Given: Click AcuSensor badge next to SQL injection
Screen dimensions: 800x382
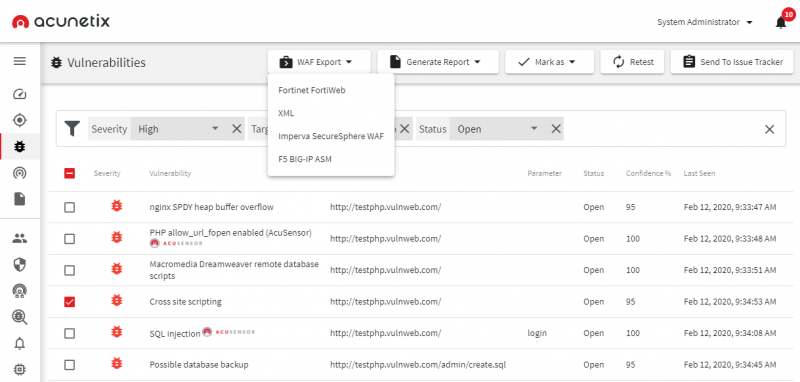Looking at the screenshot, I should click(x=229, y=332).
